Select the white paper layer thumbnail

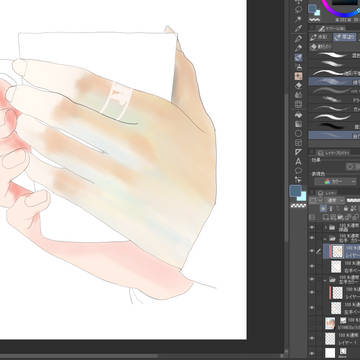pyautogui.click(x=330, y=353)
